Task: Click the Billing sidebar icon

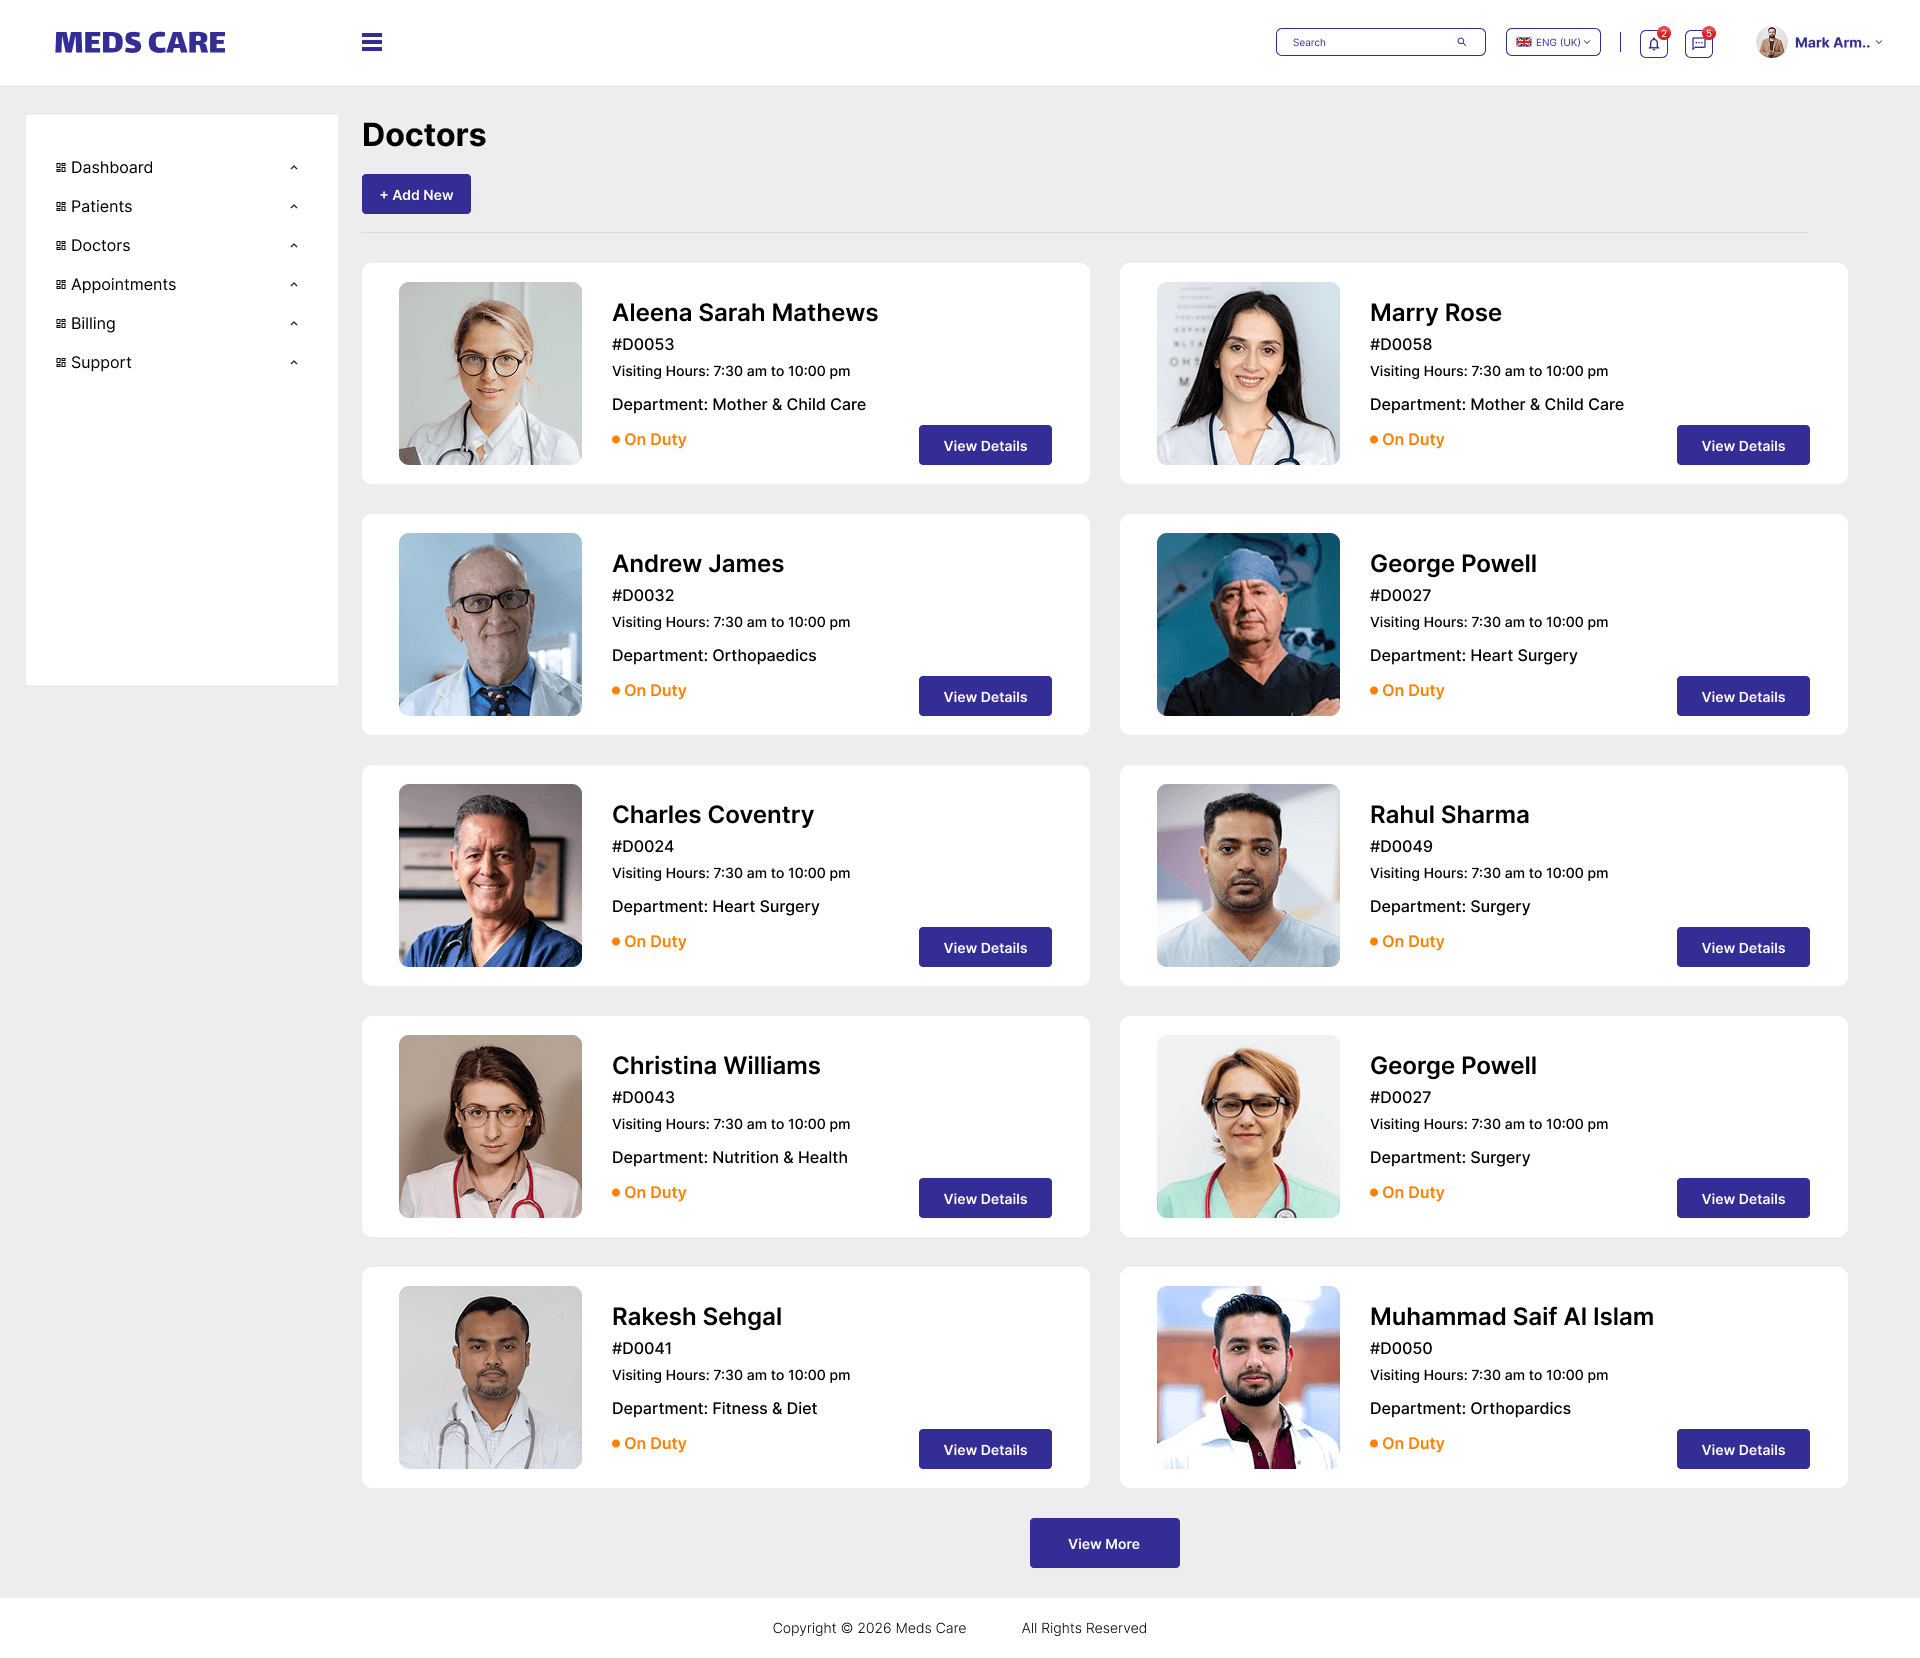Action: [61, 323]
